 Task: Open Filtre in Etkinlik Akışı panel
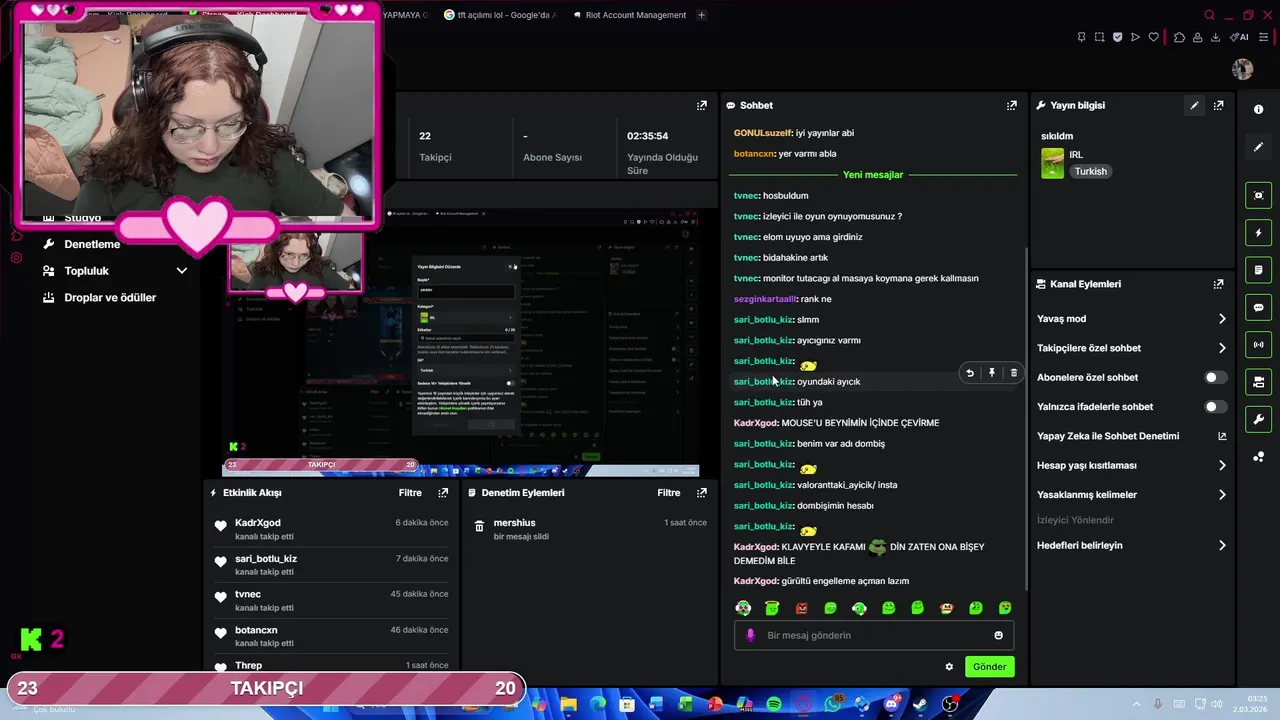[x=410, y=493]
